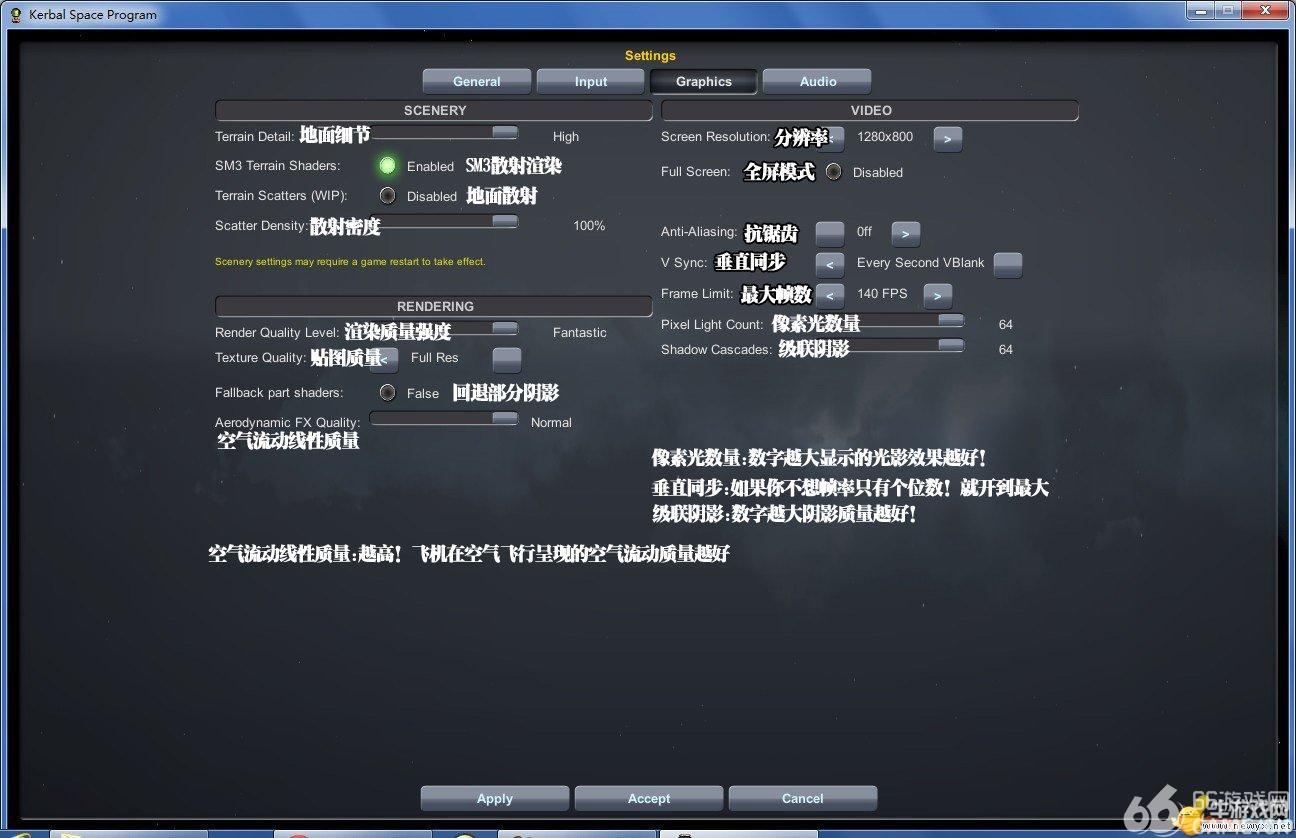Click the Pixel Light Count slider handle
The width and height of the screenshot is (1296, 838).
(951, 321)
